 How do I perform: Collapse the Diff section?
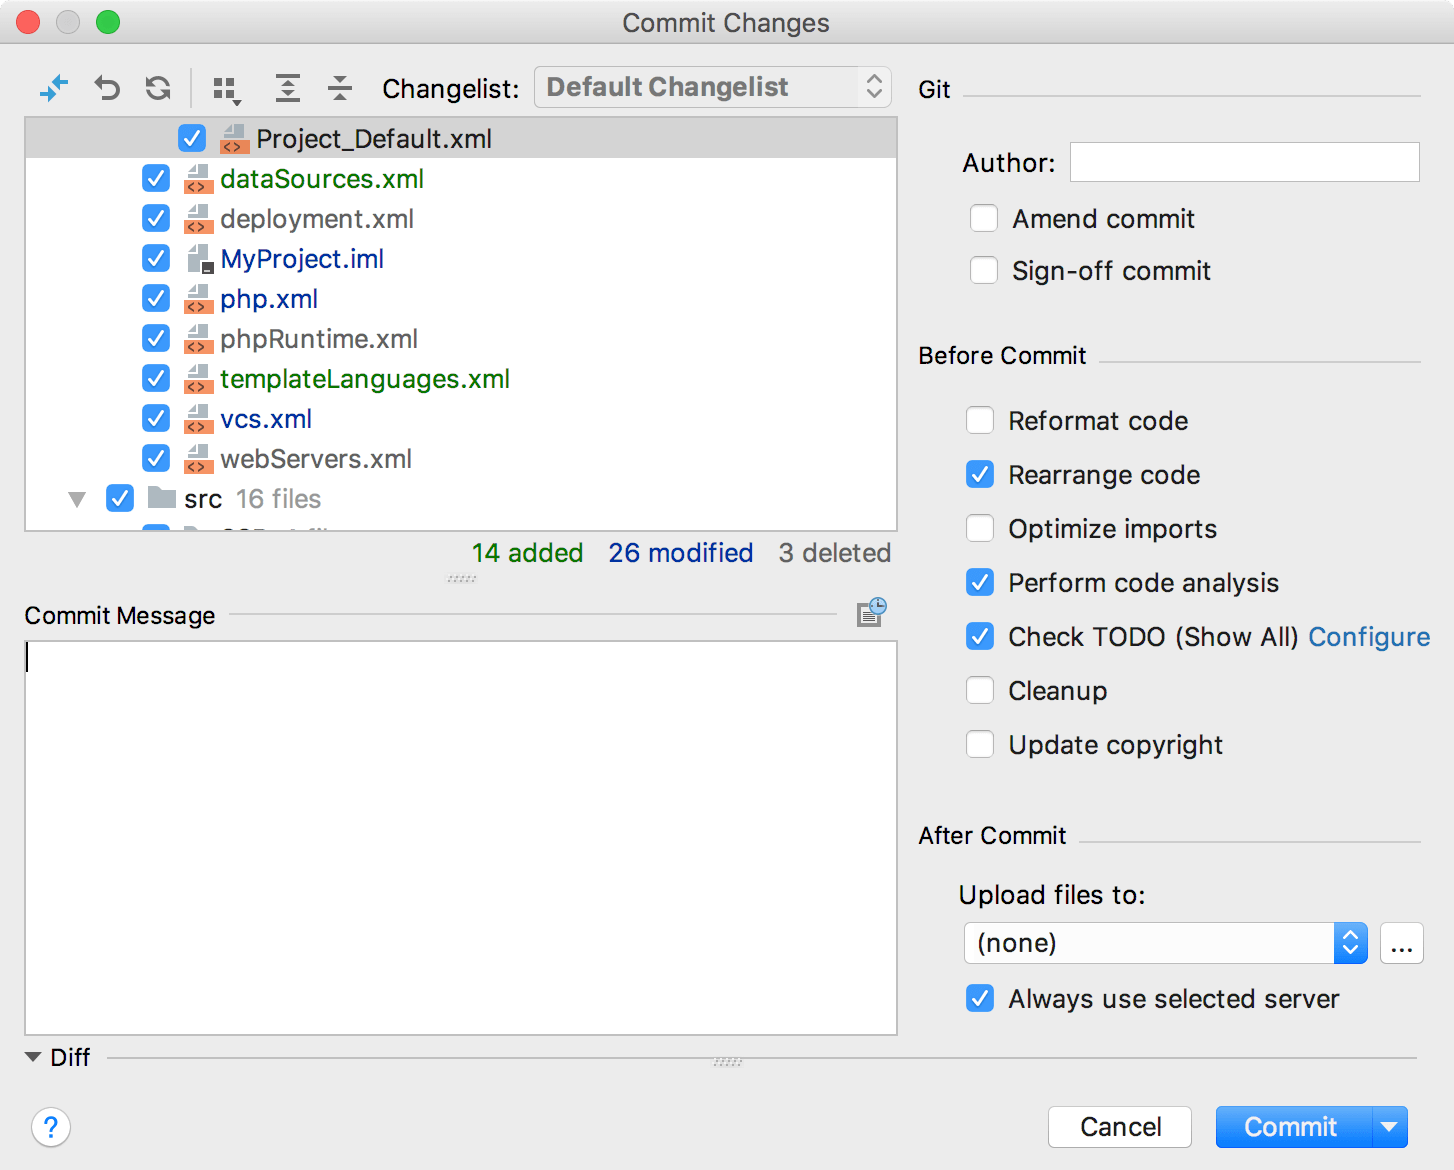coord(34,1057)
